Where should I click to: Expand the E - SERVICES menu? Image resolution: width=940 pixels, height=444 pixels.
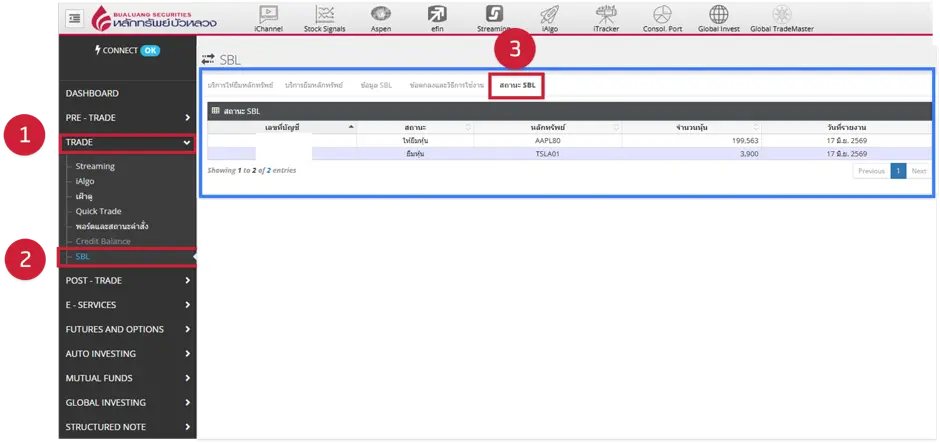pos(128,305)
